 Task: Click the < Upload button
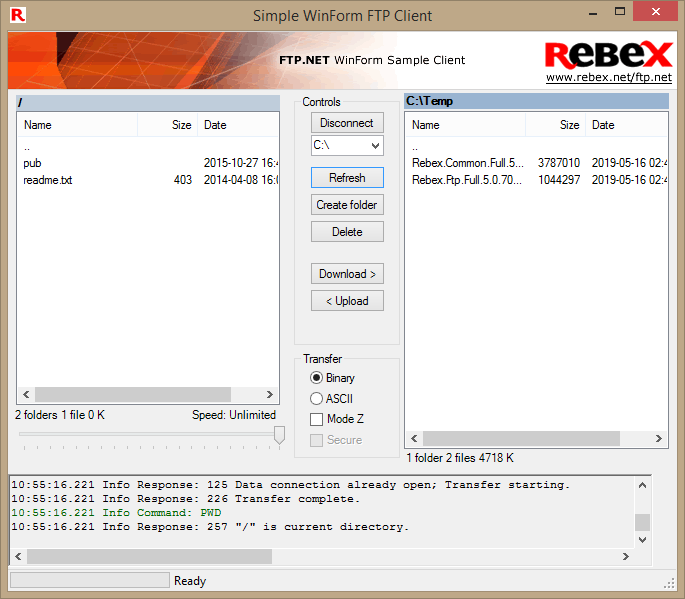pyautogui.click(x=347, y=301)
